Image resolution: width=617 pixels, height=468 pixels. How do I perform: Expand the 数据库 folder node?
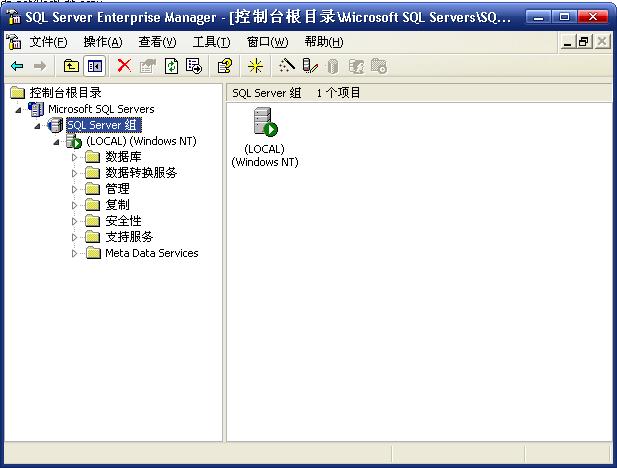[74, 157]
